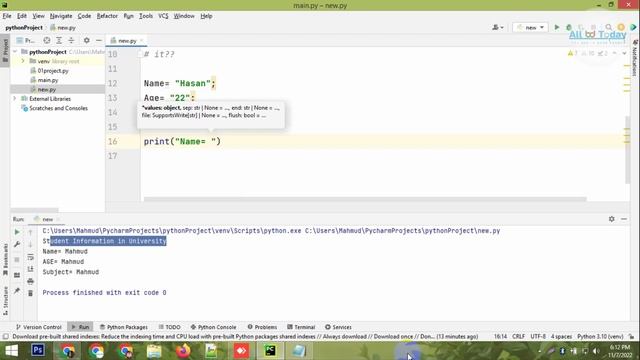This screenshot has width=640, height=360.
Task: Open Run panel settings gear
Action: [611, 219]
